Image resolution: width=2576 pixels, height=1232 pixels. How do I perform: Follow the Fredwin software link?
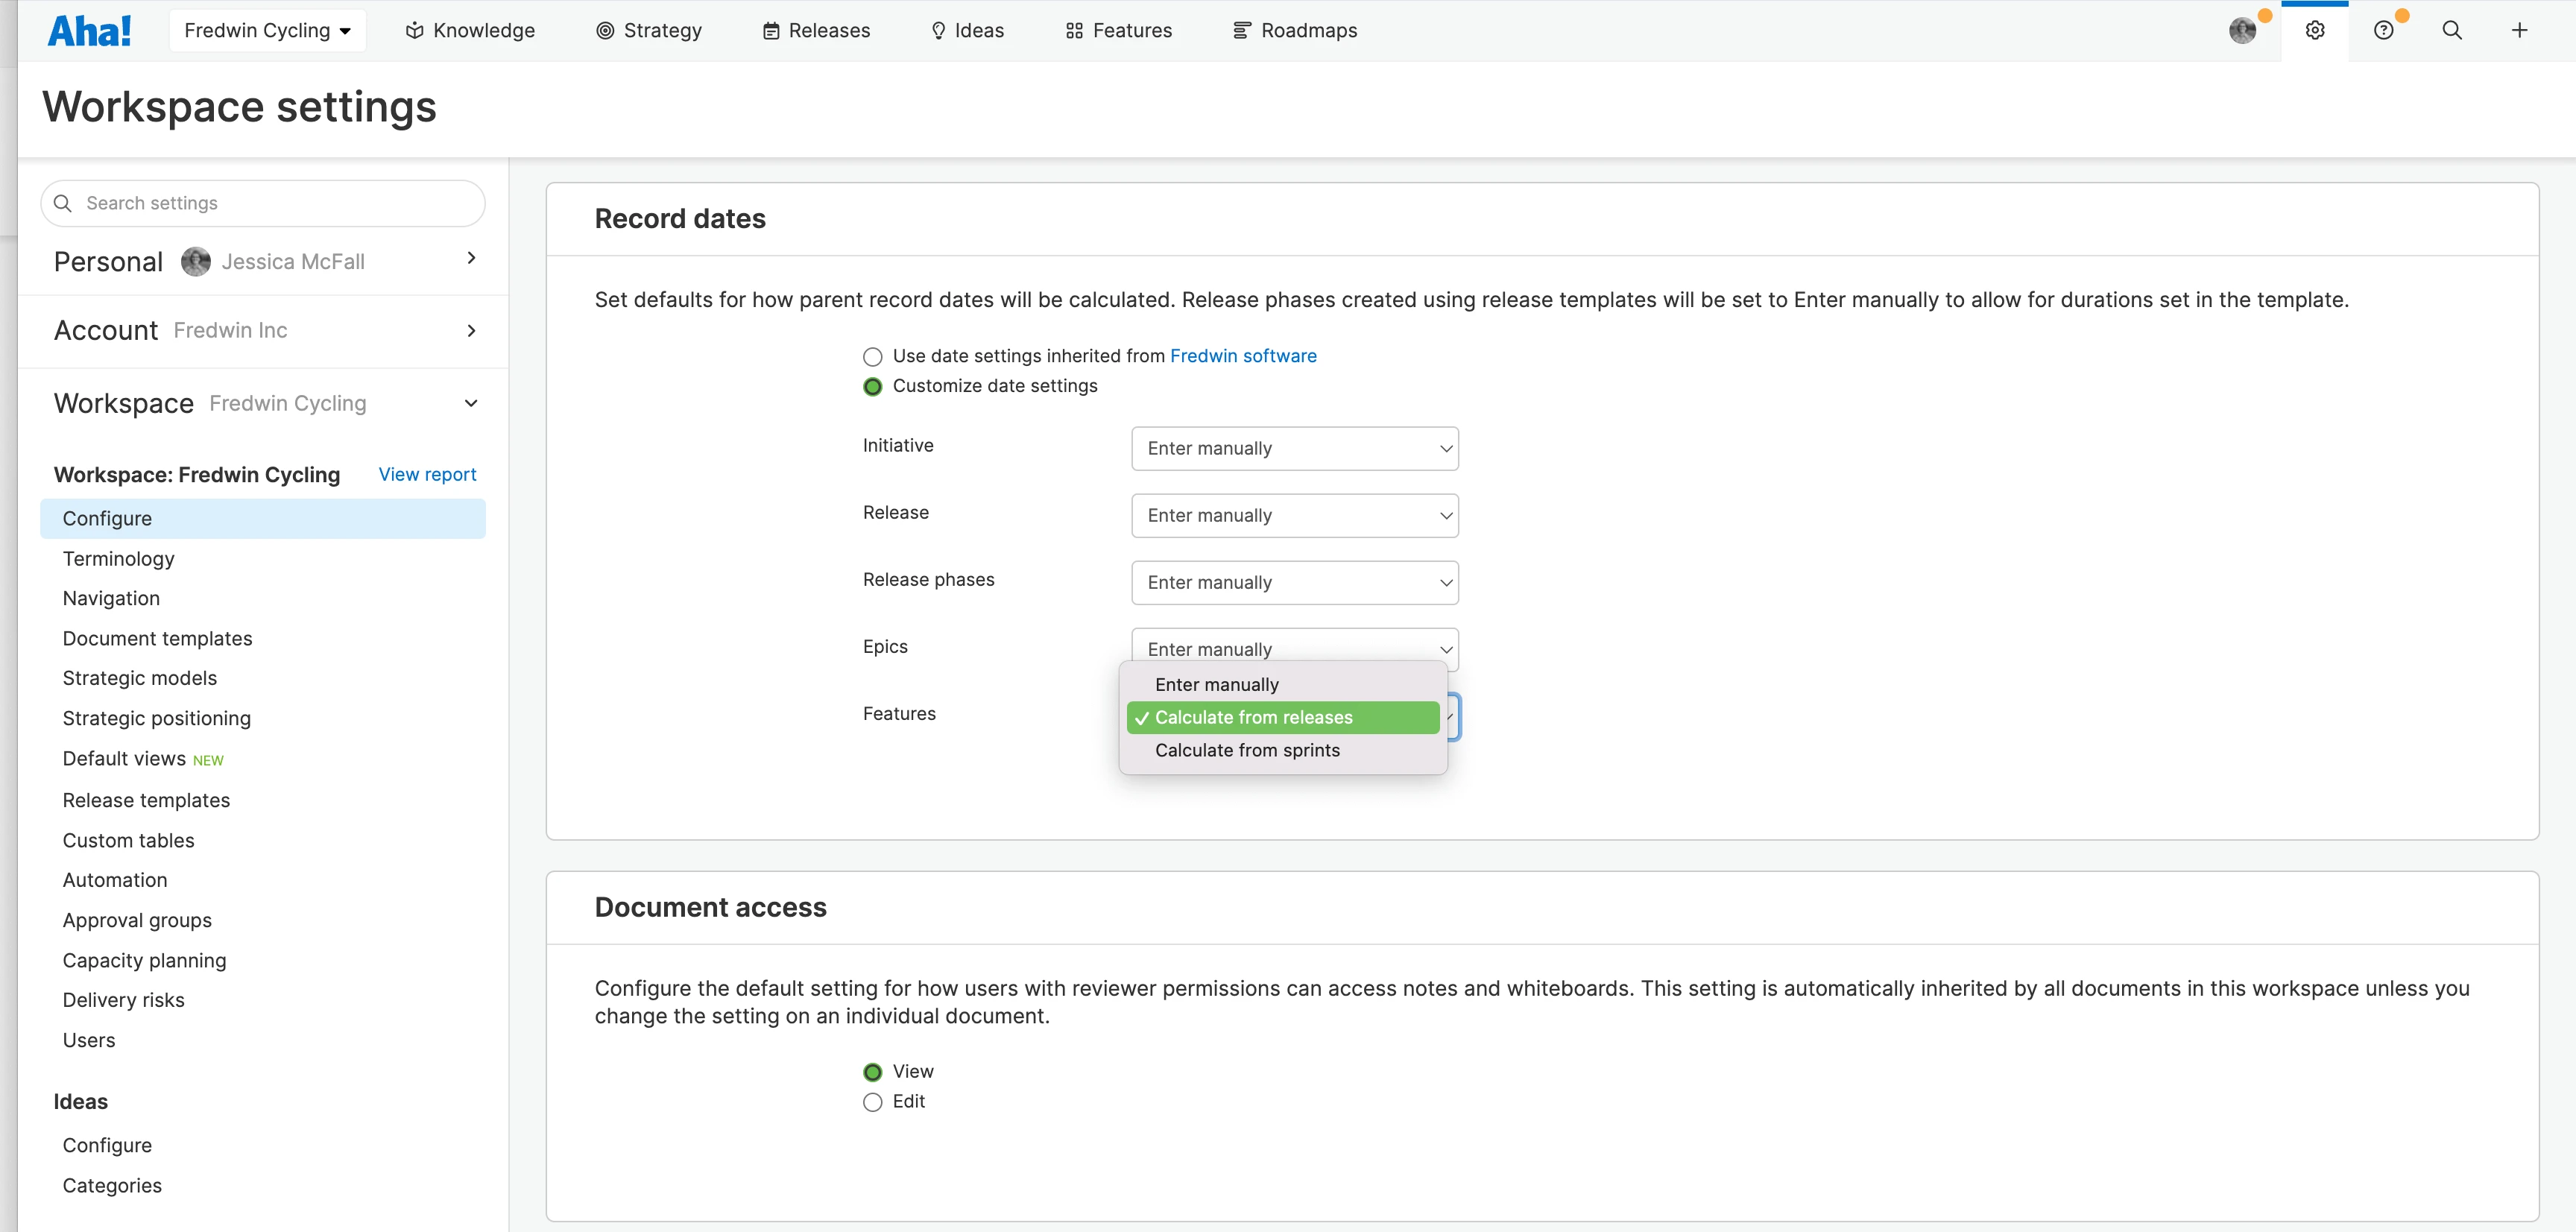[x=1242, y=356]
